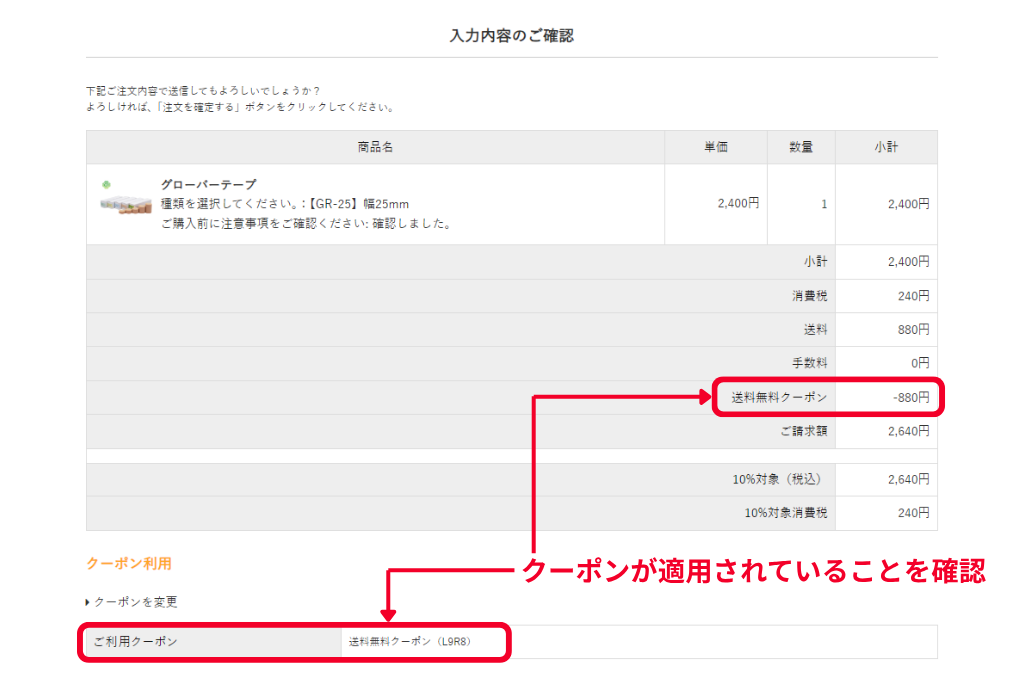Viewport: 1024px width, 678px height.
Task: Click 2,640円 in the ご請求額 row
Action: tap(908, 431)
